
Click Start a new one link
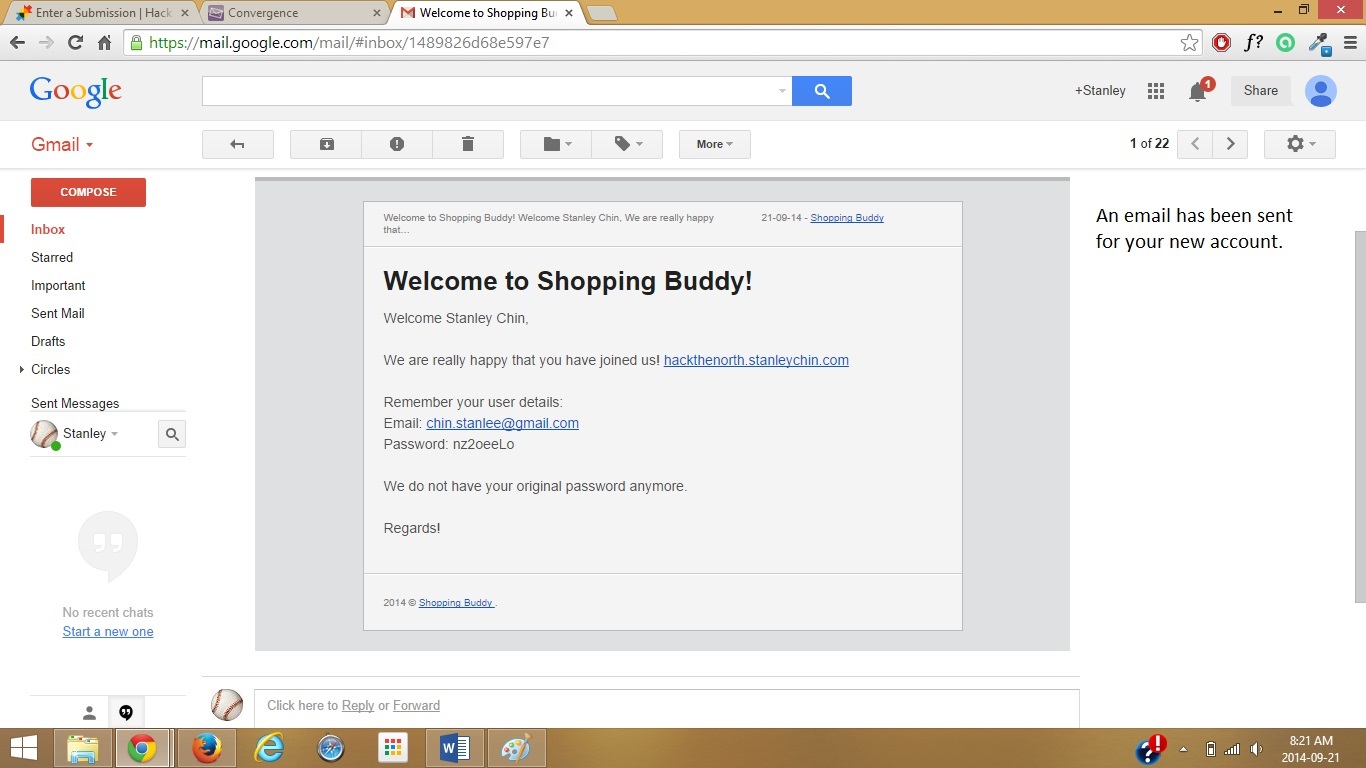coord(108,631)
